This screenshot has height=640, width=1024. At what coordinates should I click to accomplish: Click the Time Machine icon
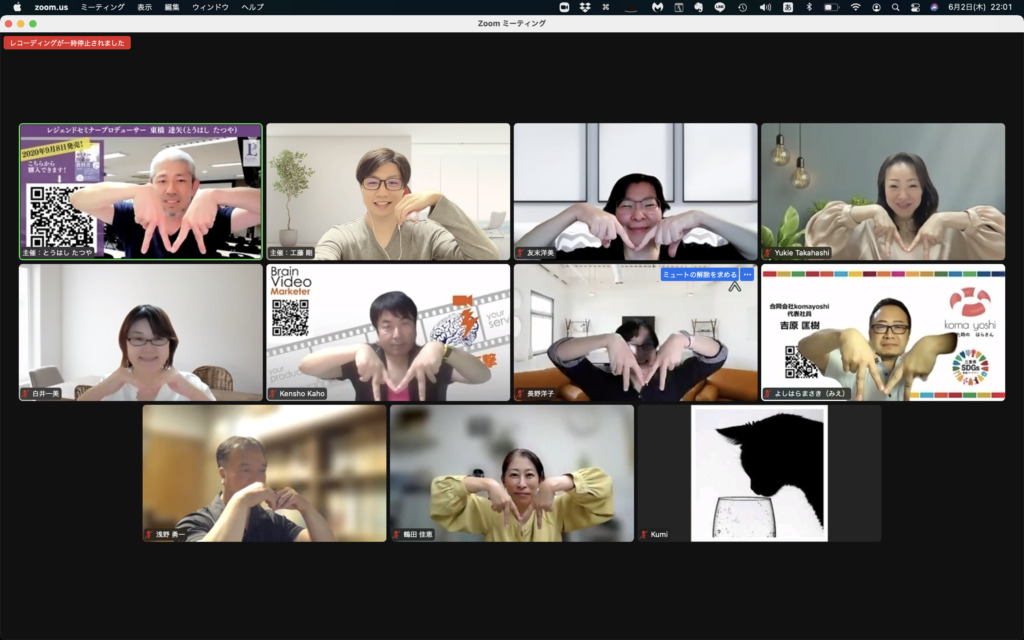(x=742, y=7)
